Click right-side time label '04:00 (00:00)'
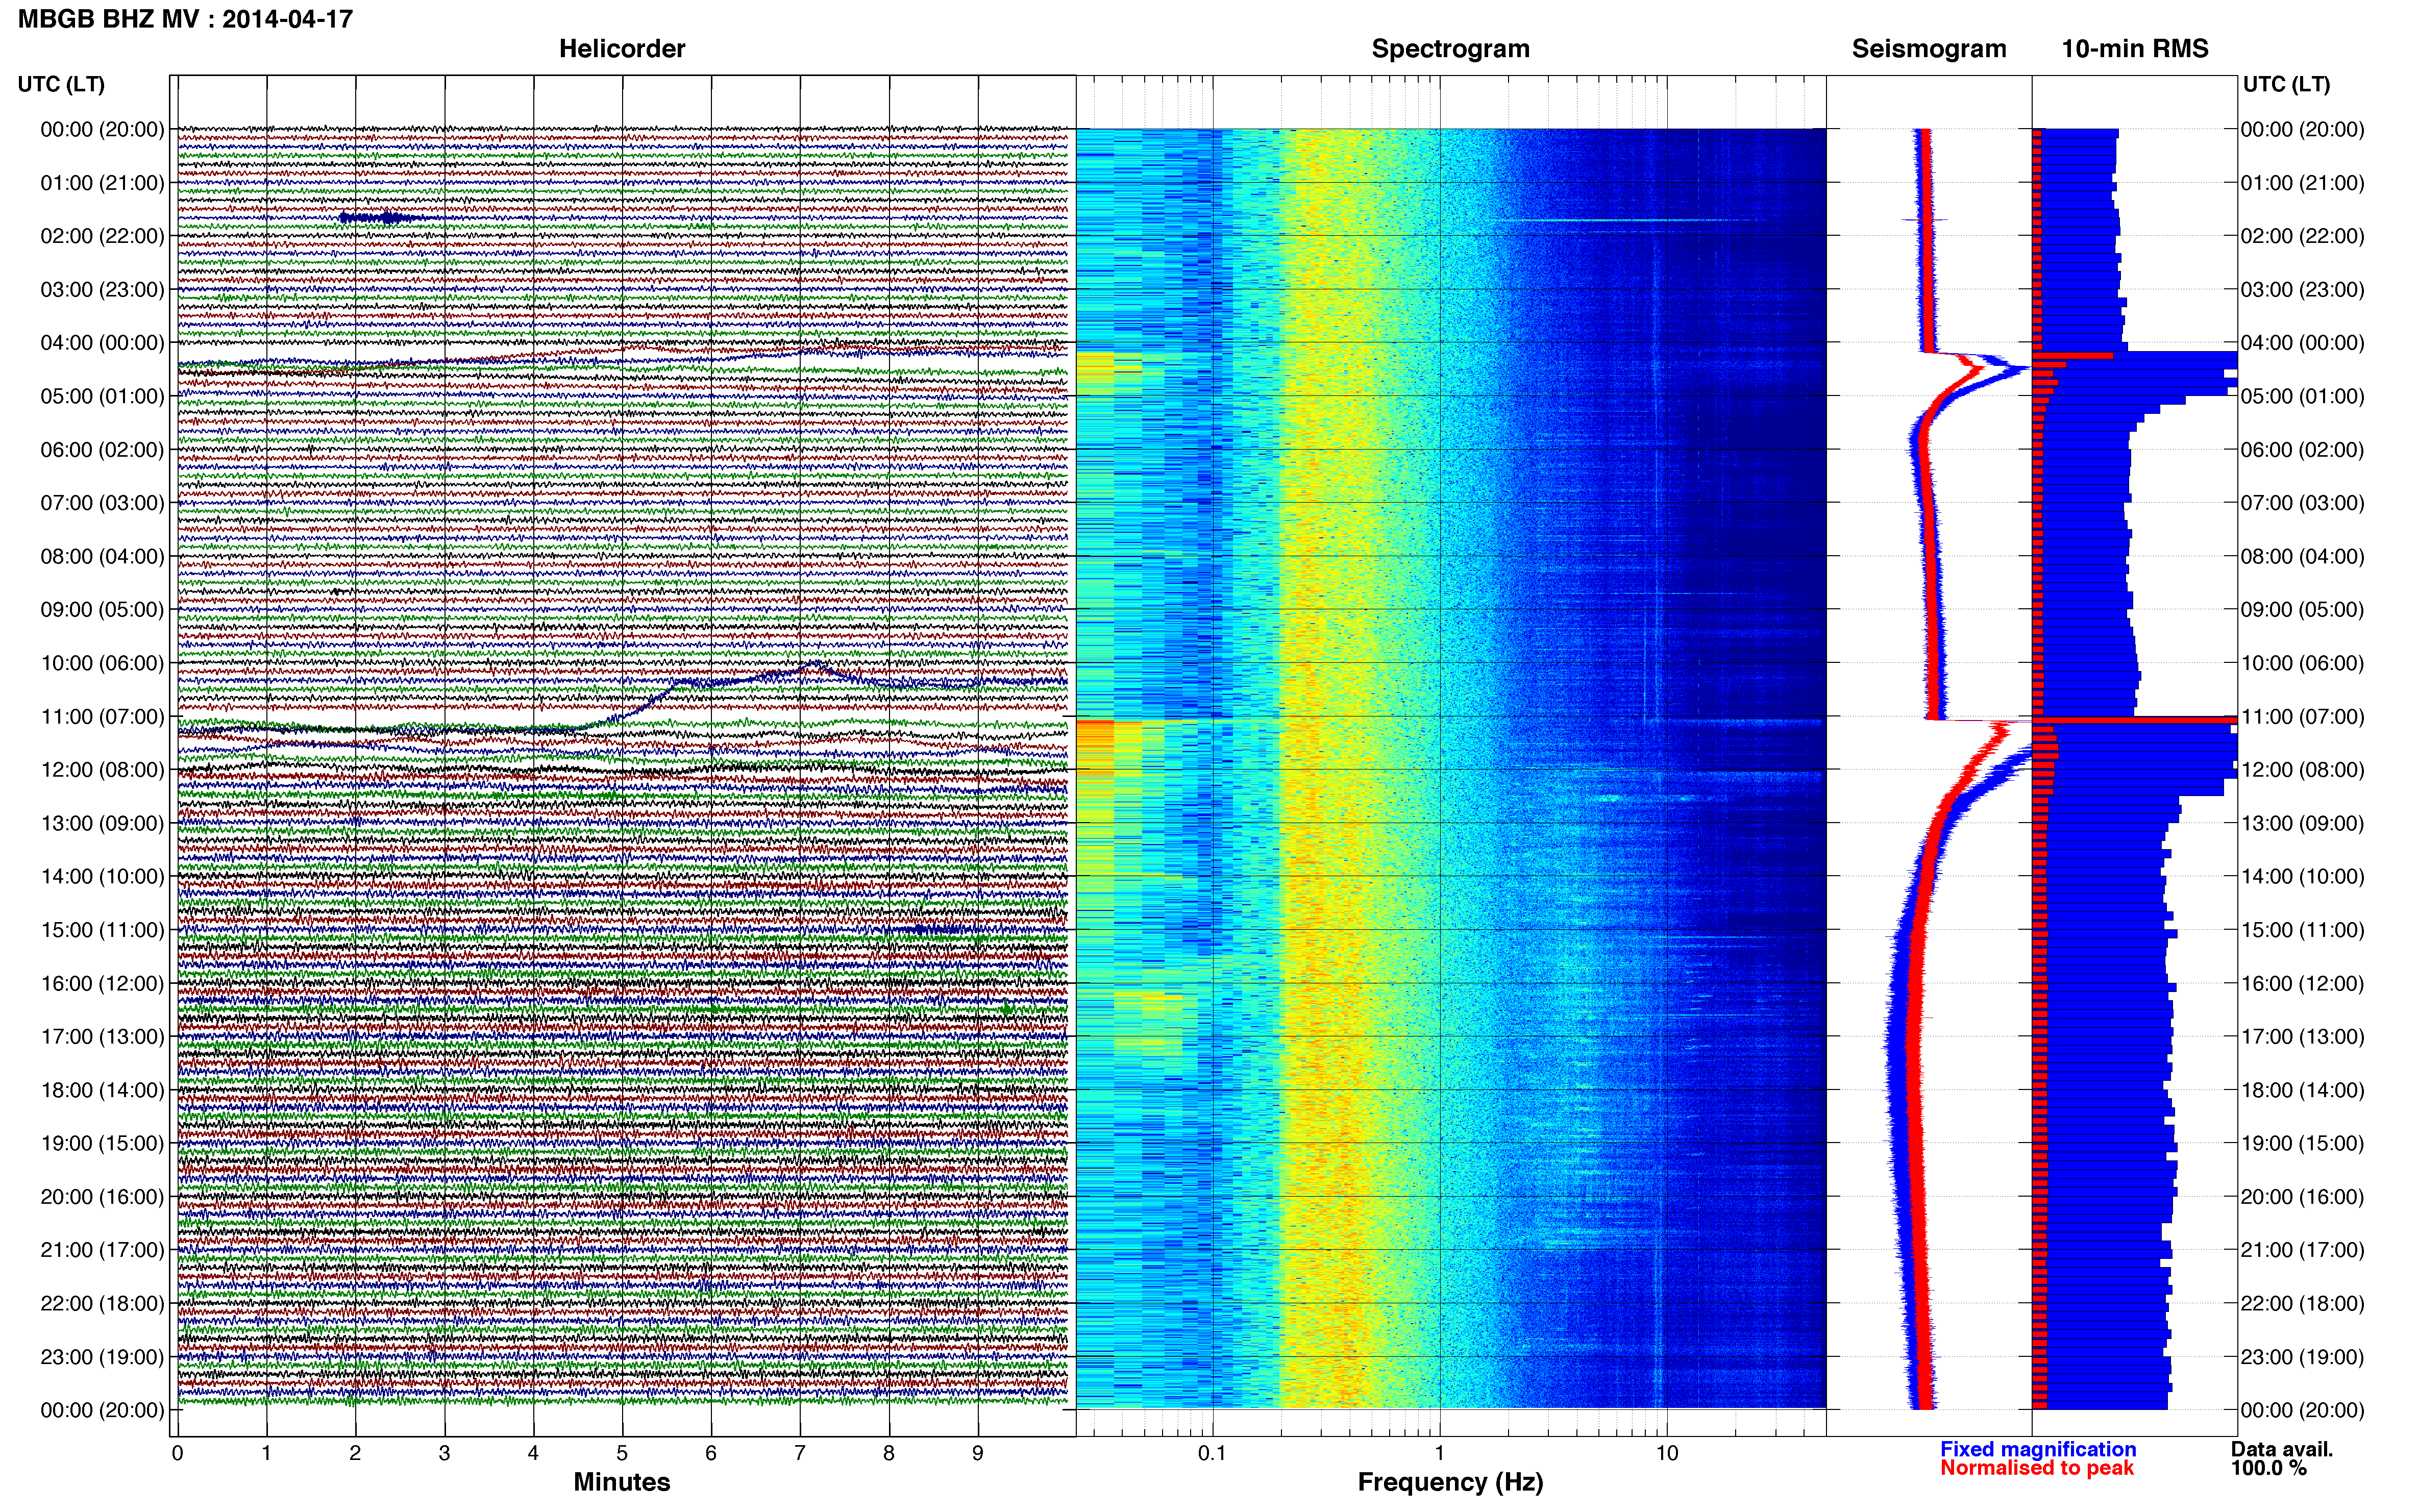 pos(2302,343)
